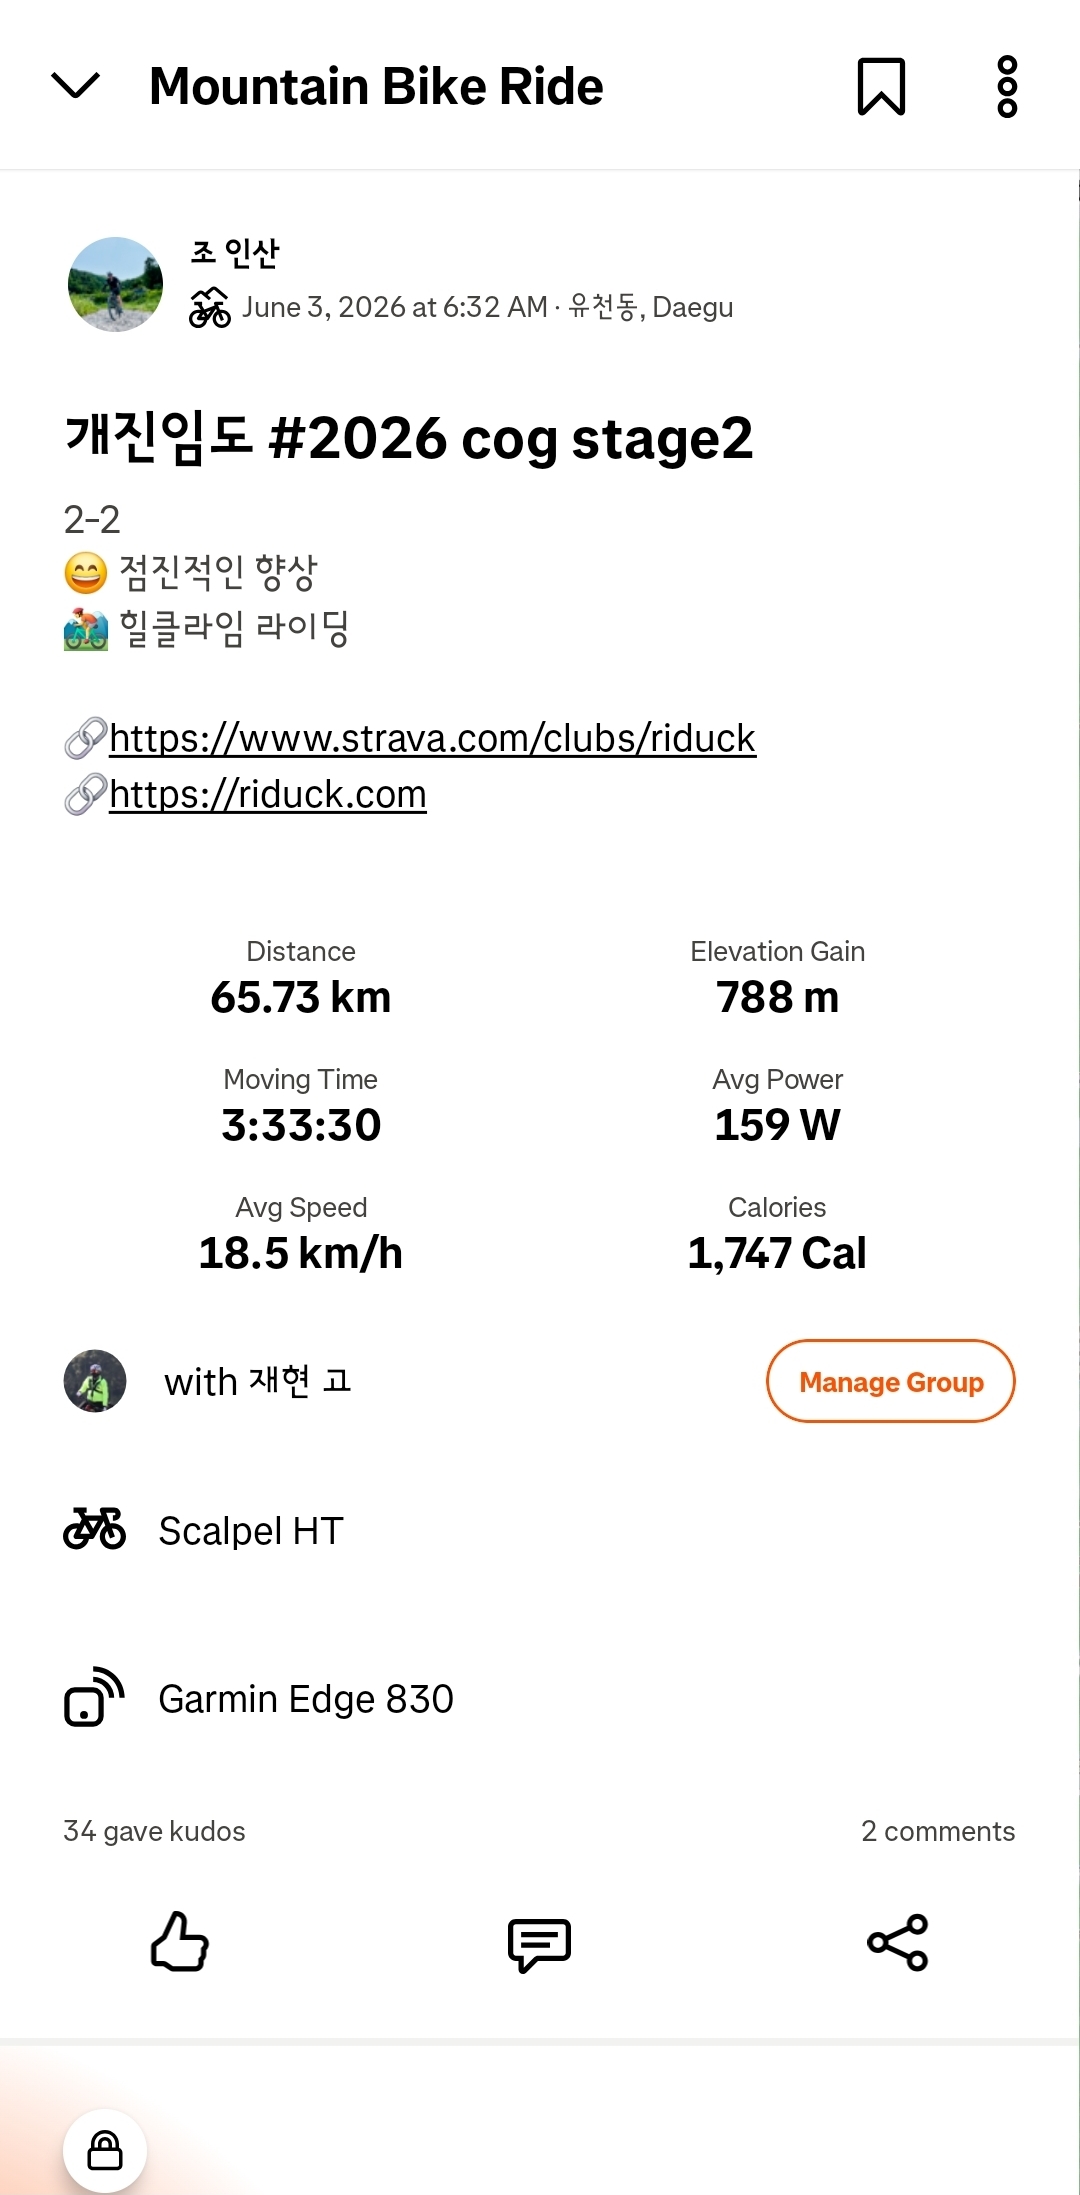Tap the comment speech bubble icon
The height and width of the screenshot is (2195, 1080).
(x=539, y=1943)
